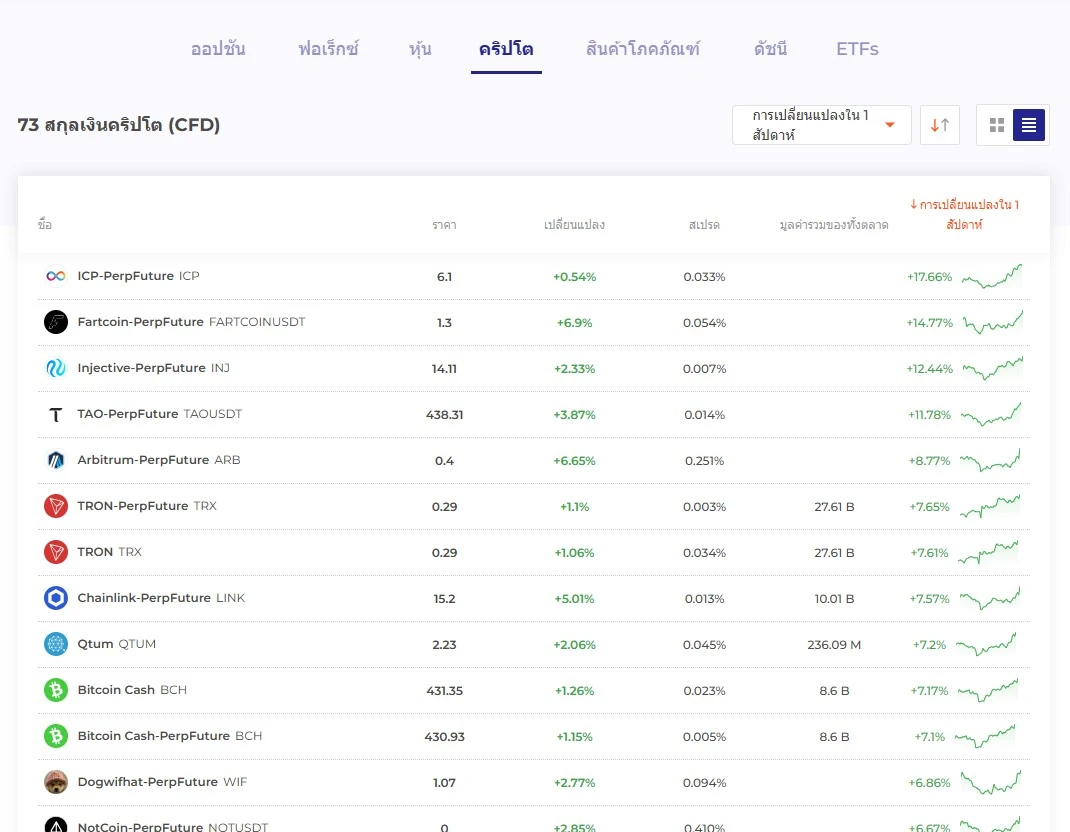Click the Fartcoin price 1.3
Viewport: 1070px width, 832px height.
444,323
